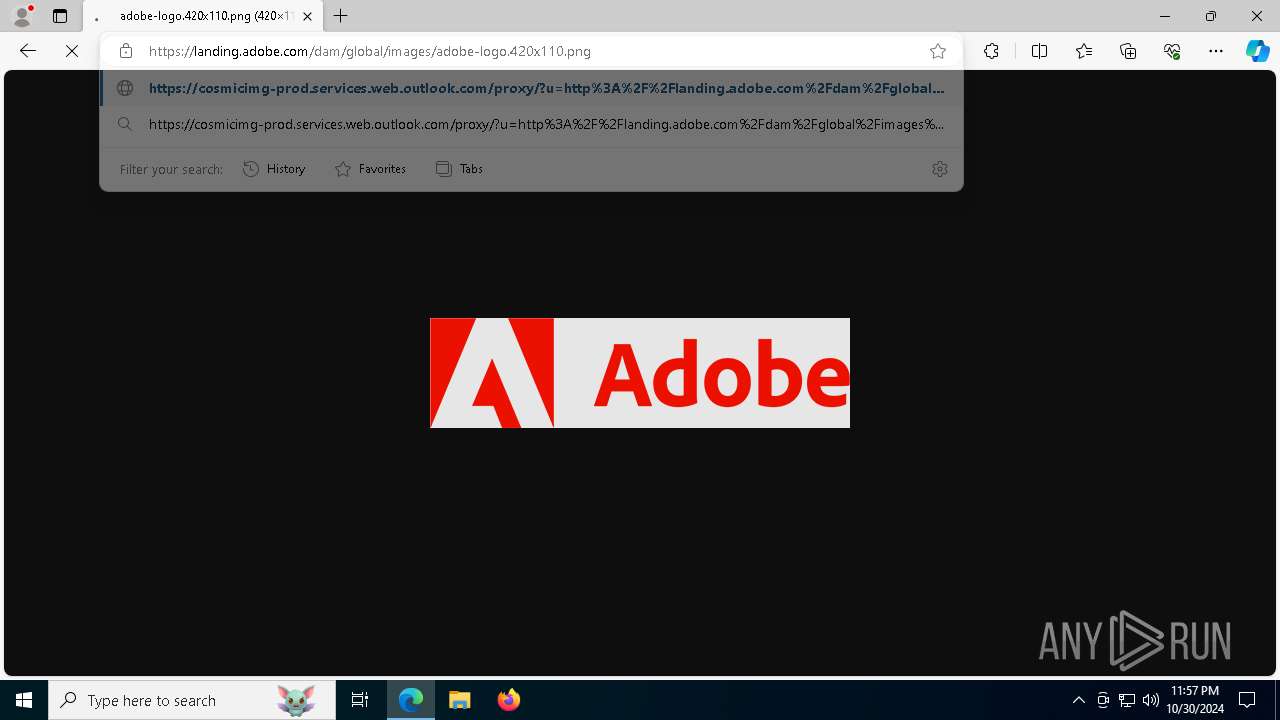View site information lock icon
Image resolution: width=1280 pixels, height=720 pixels.
125,51
